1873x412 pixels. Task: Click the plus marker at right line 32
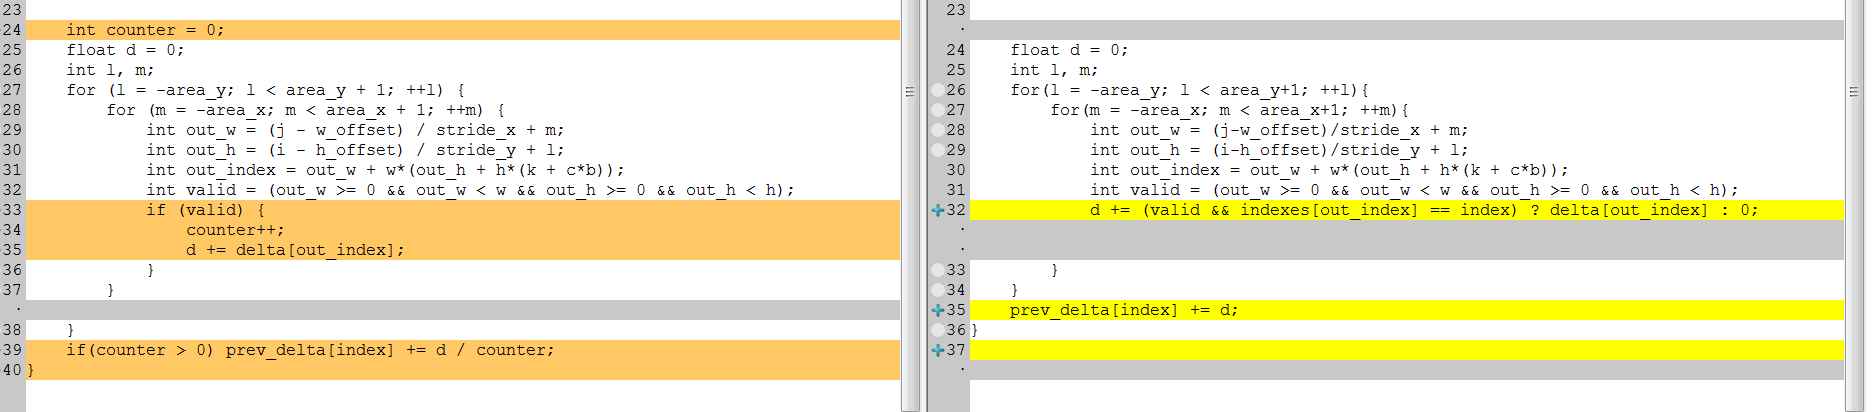pos(938,210)
